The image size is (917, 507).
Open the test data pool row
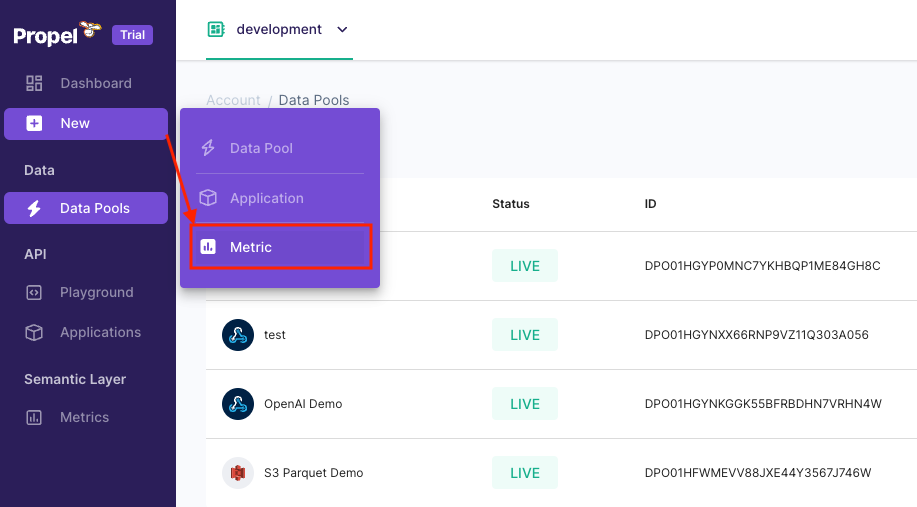tap(275, 335)
